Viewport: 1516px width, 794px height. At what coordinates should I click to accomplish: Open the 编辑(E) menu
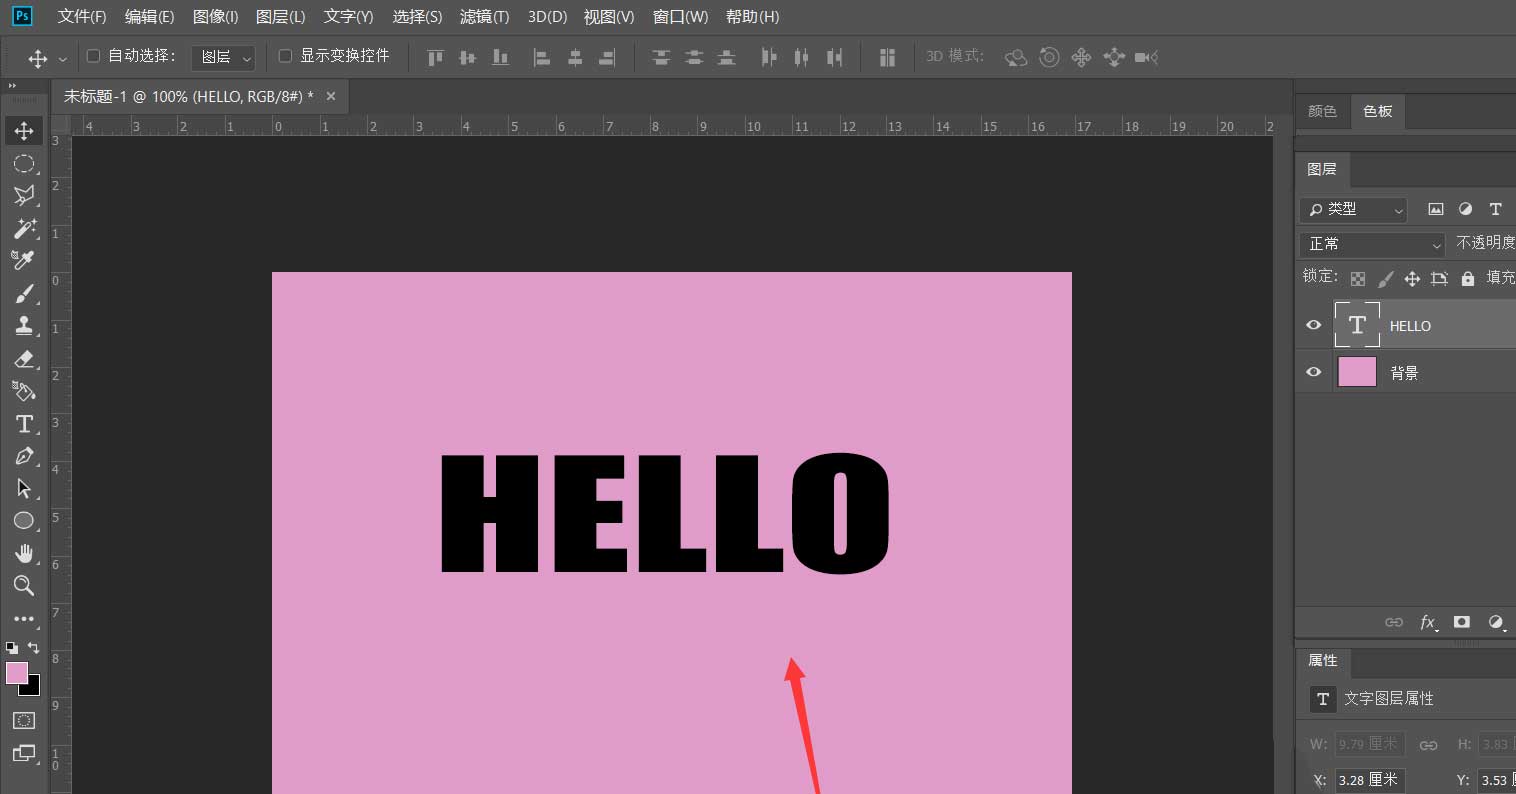[x=149, y=17]
